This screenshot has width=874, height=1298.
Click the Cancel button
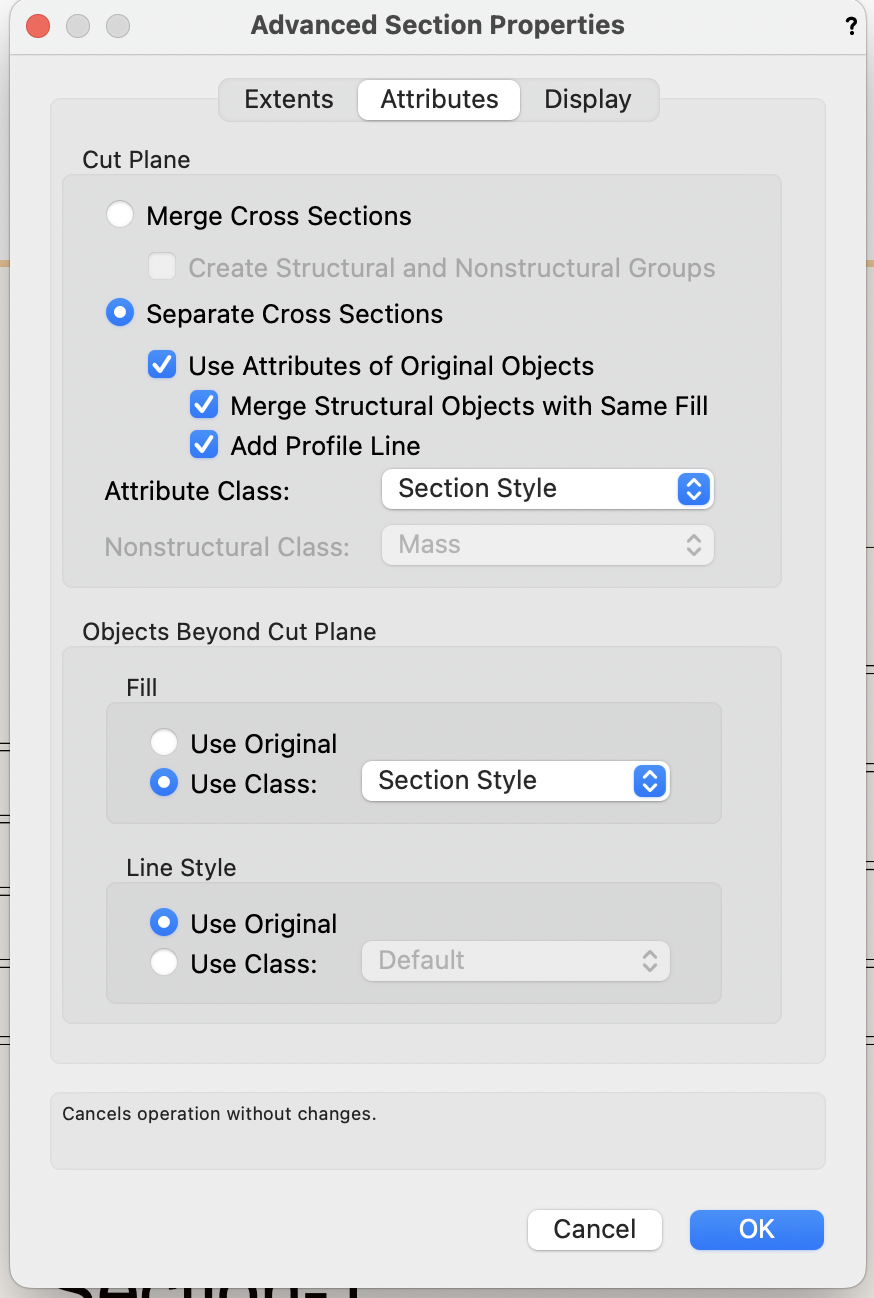pyautogui.click(x=594, y=1229)
